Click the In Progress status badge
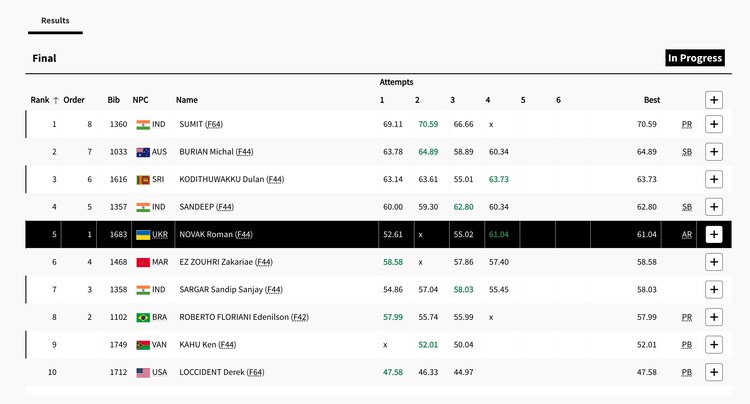 (x=694, y=58)
